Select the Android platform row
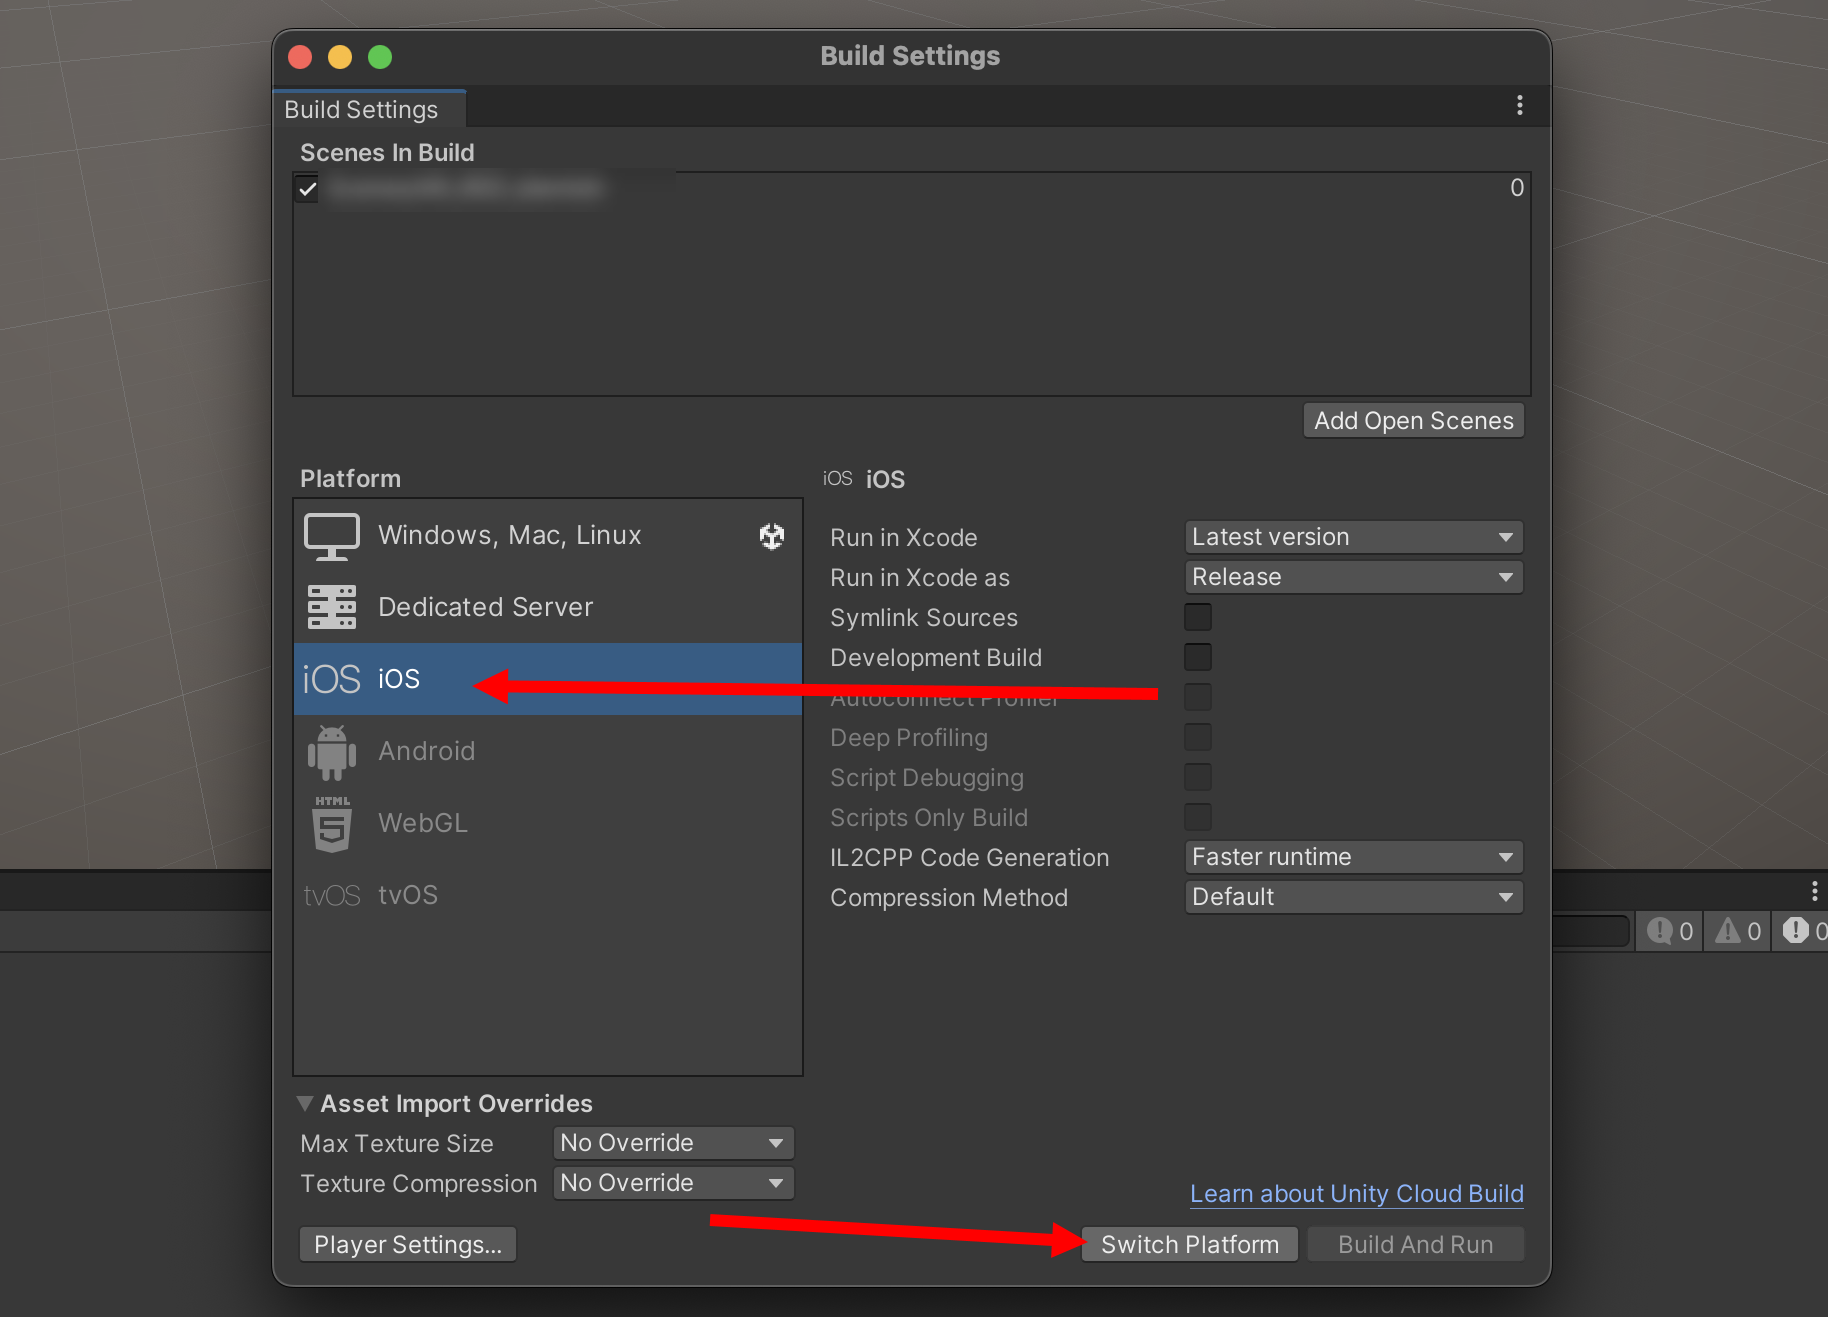Image resolution: width=1828 pixels, height=1317 pixels. (548, 751)
